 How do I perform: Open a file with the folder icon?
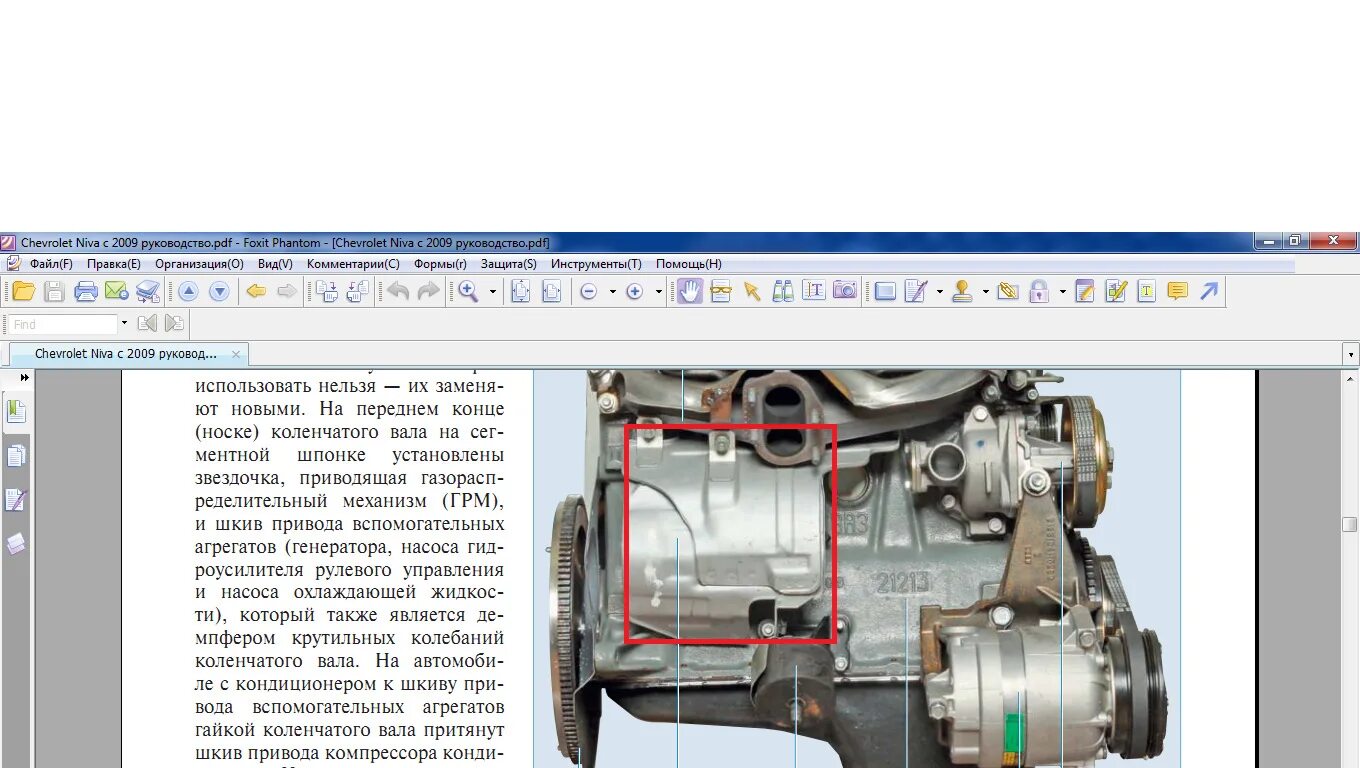tap(23, 291)
